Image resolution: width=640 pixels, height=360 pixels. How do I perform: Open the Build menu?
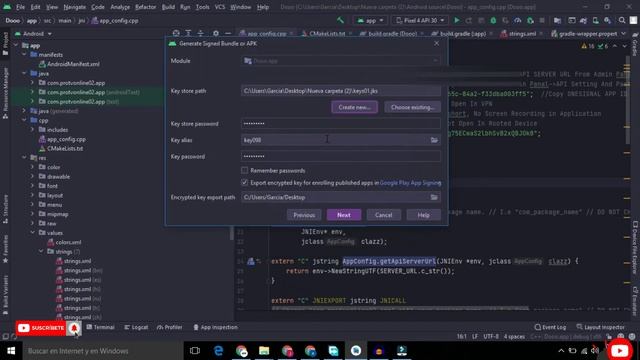(x=168, y=7)
